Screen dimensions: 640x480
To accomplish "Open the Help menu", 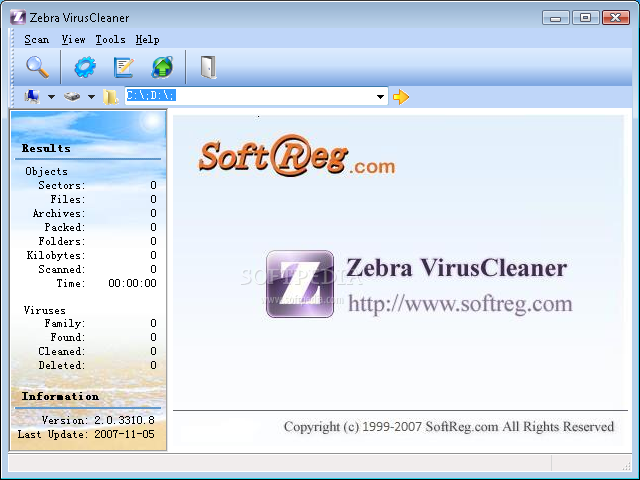I will (x=147, y=40).
